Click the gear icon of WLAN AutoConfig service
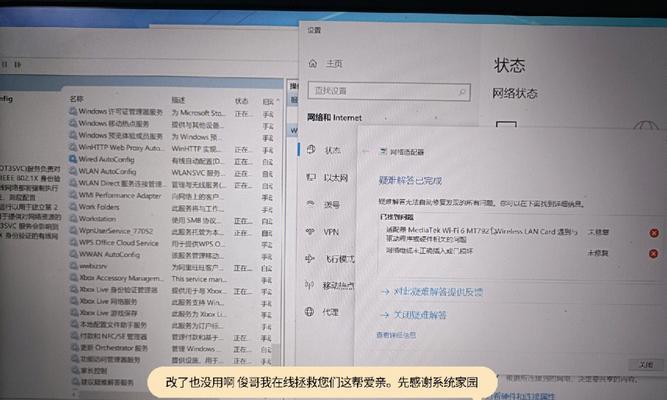The image size is (667, 400). [73, 171]
